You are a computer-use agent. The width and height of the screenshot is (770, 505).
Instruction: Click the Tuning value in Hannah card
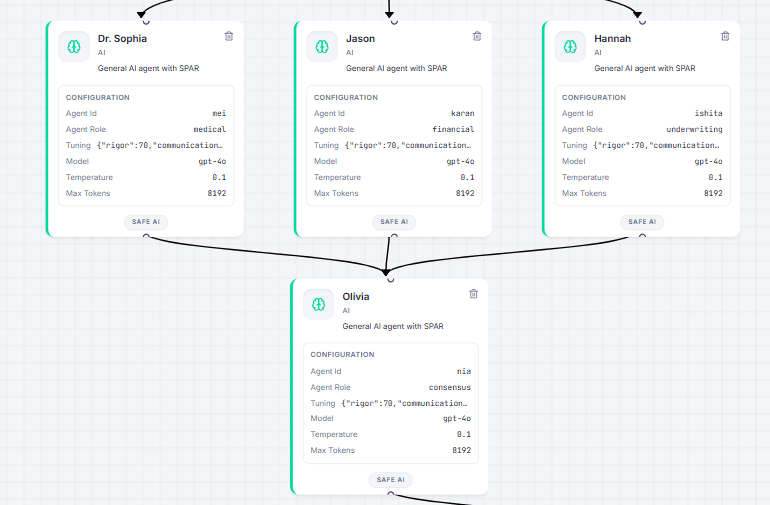[656, 145]
